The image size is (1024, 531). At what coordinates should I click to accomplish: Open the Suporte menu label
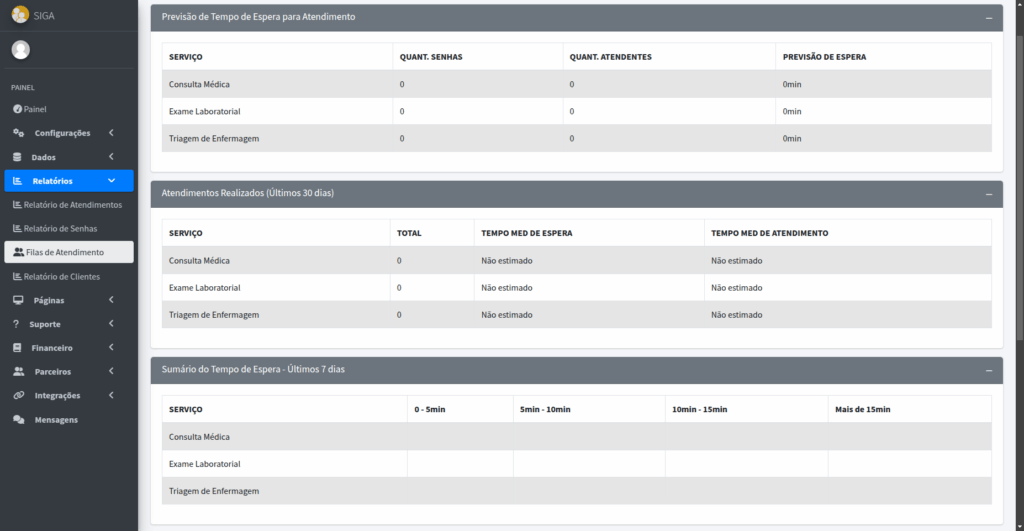point(44,324)
